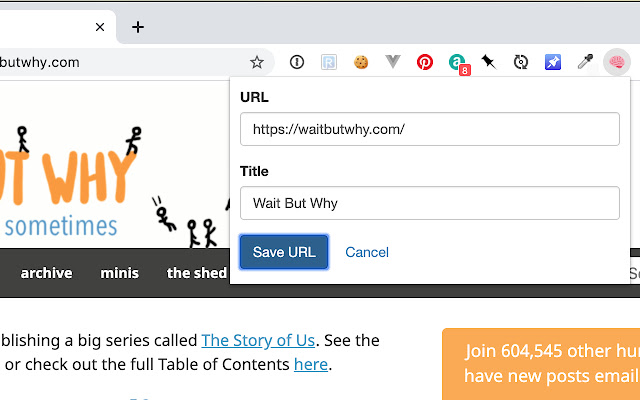Open the cookie extension icon
The image size is (640, 400).
point(361,62)
